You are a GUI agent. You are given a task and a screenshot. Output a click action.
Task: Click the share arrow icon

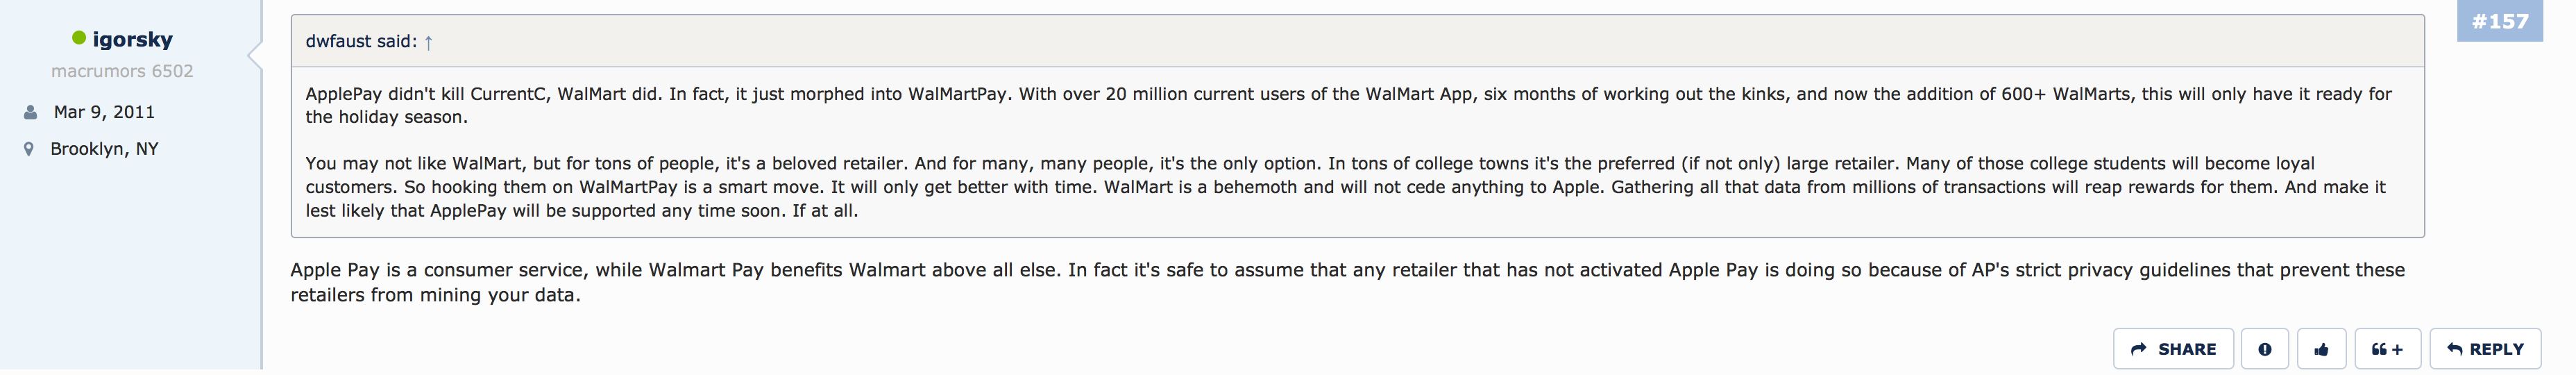coord(2138,349)
